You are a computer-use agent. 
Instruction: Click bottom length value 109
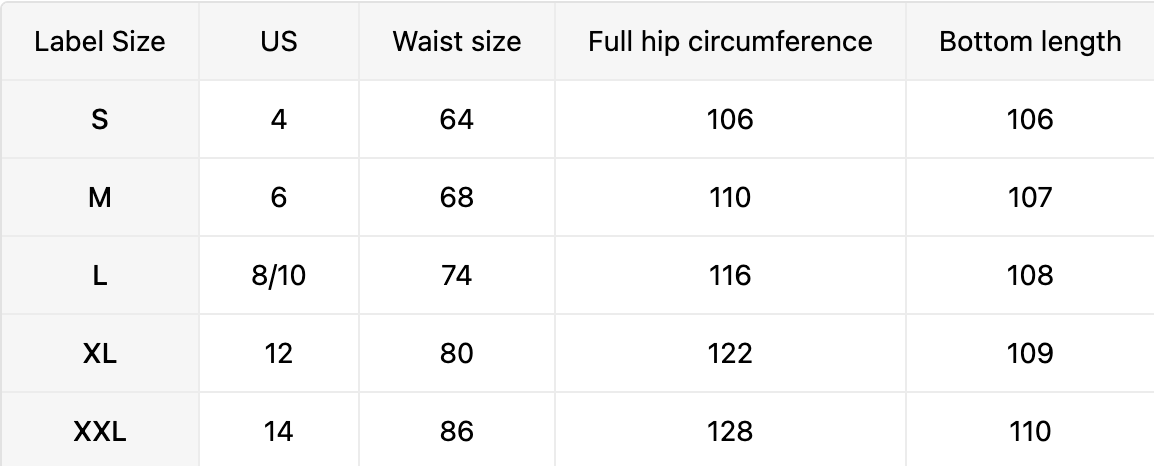pos(1030,354)
